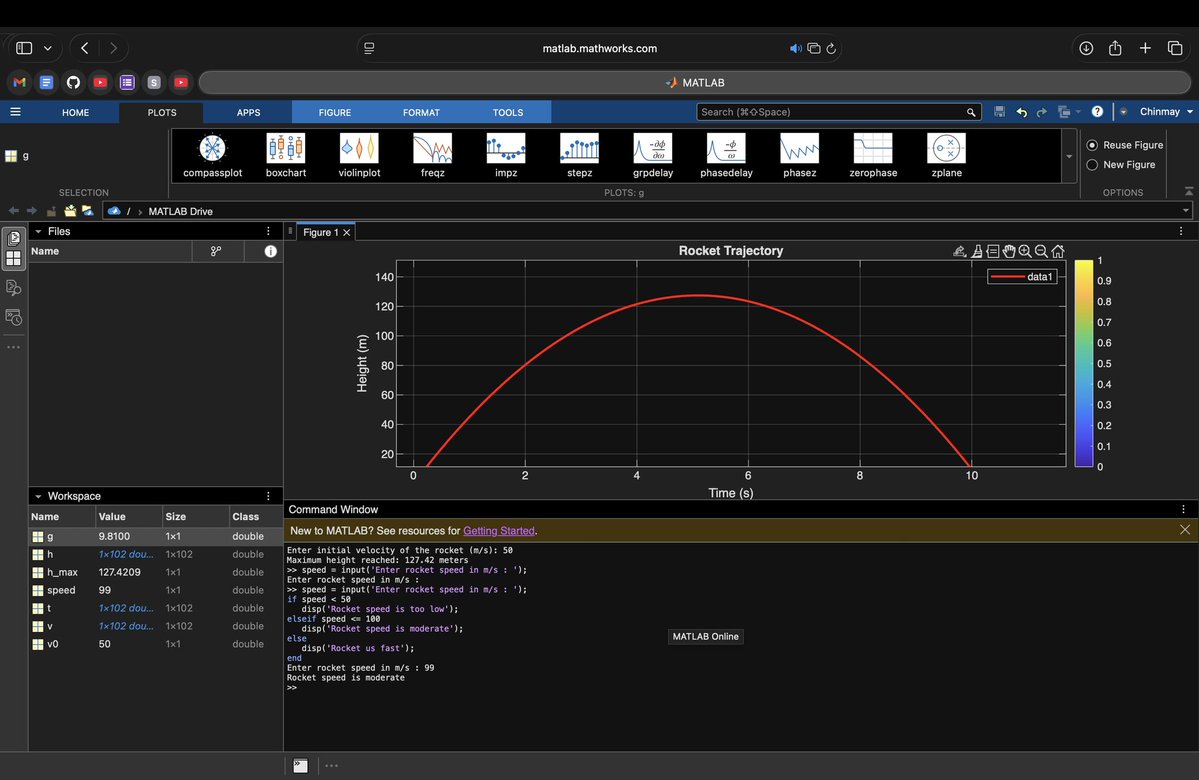Restore view with figure home icon

click(1058, 251)
